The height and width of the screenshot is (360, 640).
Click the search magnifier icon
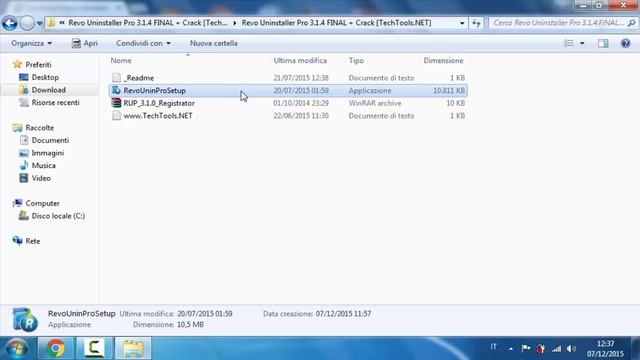point(631,23)
